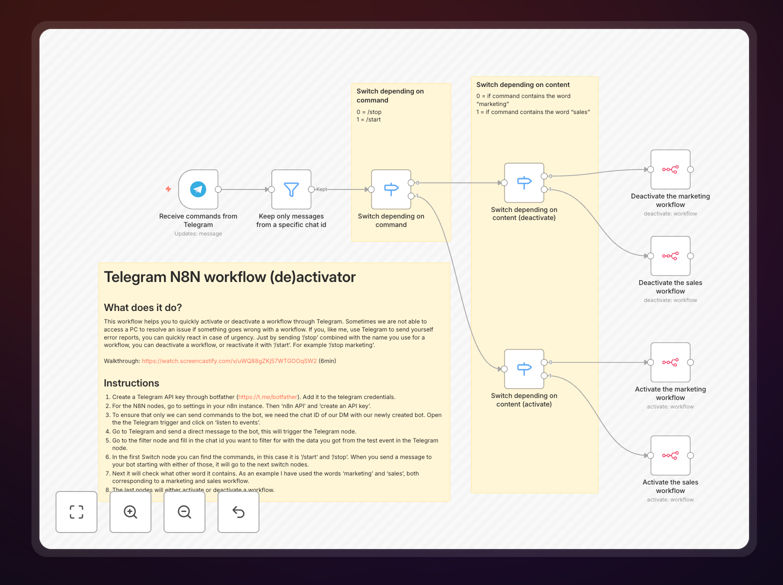Click the red trigger lightning bolt icon
Image resolution: width=783 pixels, height=585 pixels.
click(x=168, y=189)
